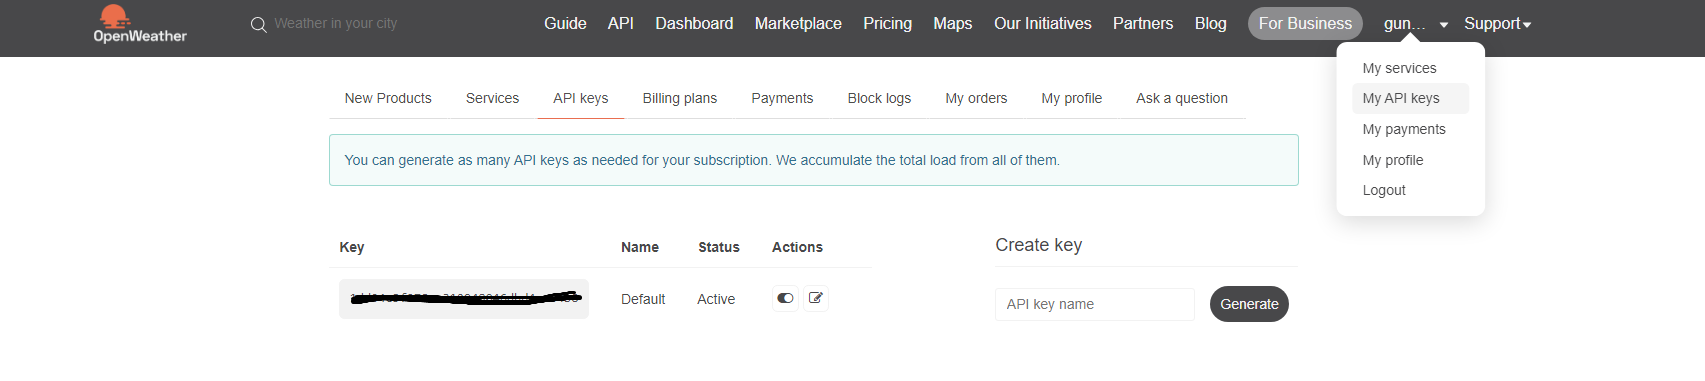
Task: Open the Marketplace link
Action: tap(798, 23)
